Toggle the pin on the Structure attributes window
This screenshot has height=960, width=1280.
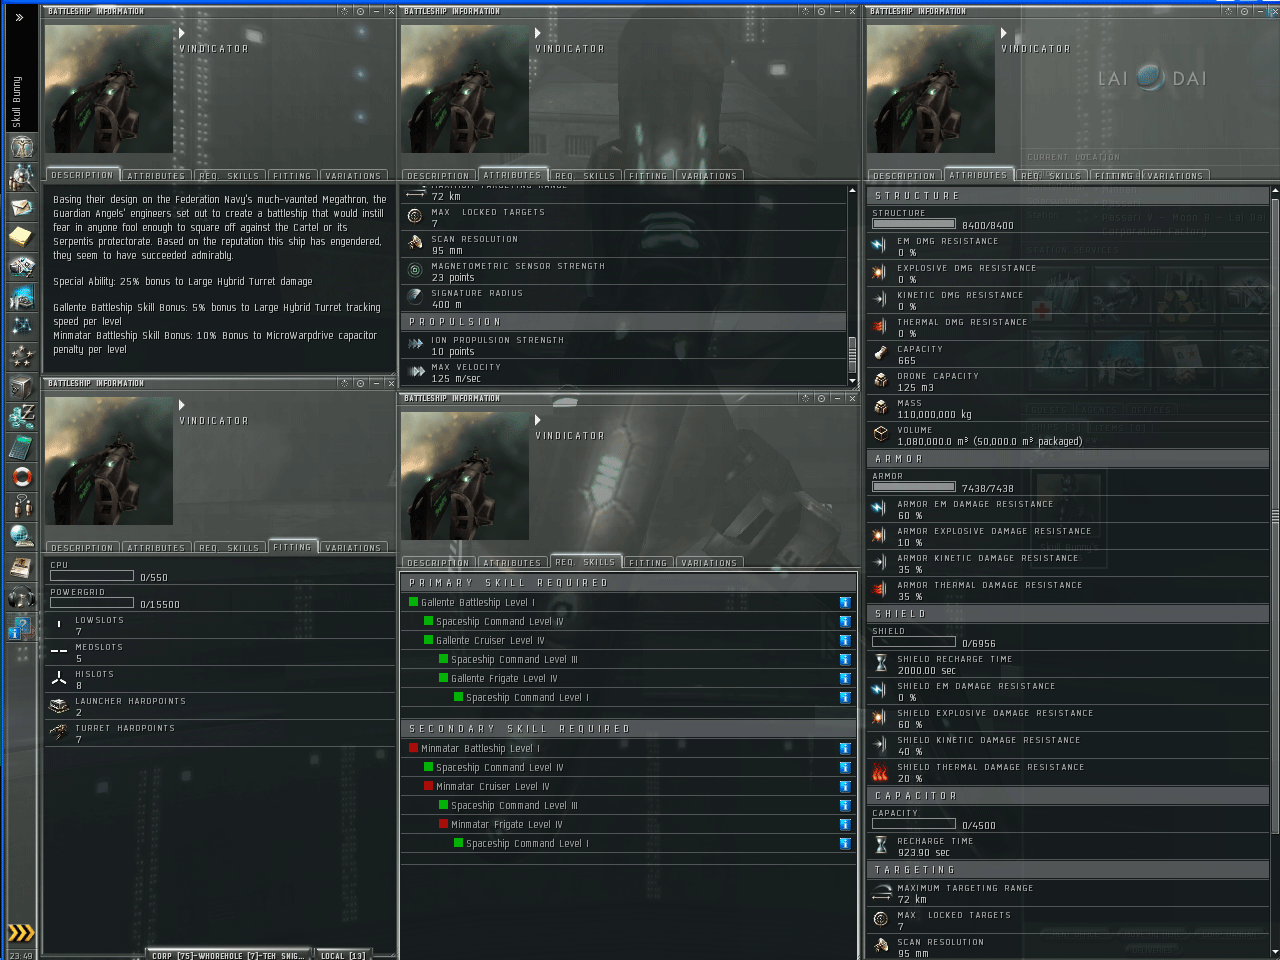[1244, 11]
